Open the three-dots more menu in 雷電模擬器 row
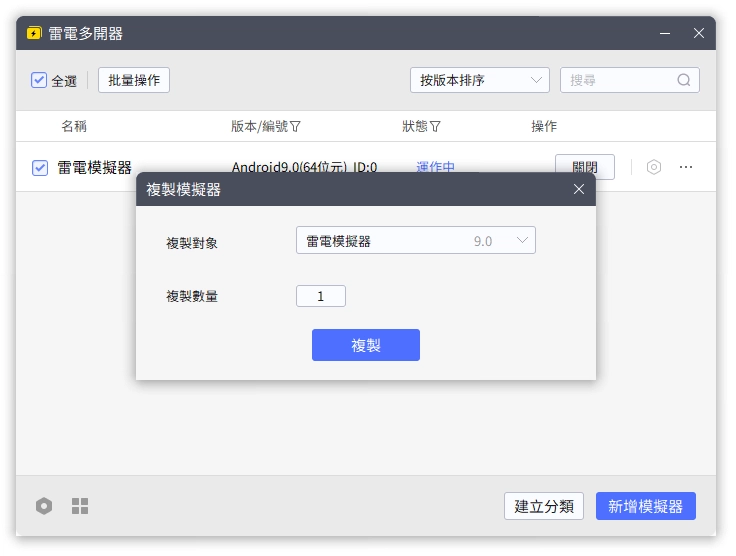 click(x=686, y=167)
